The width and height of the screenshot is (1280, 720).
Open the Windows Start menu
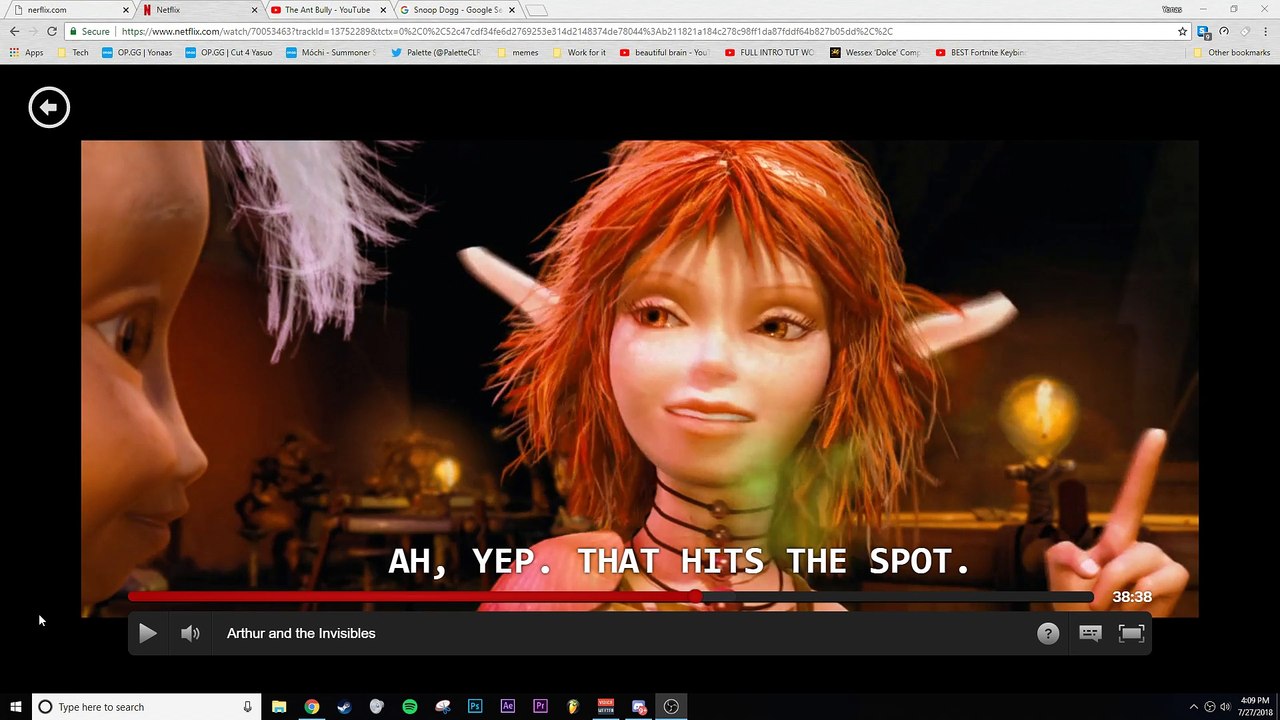click(x=16, y=707)
